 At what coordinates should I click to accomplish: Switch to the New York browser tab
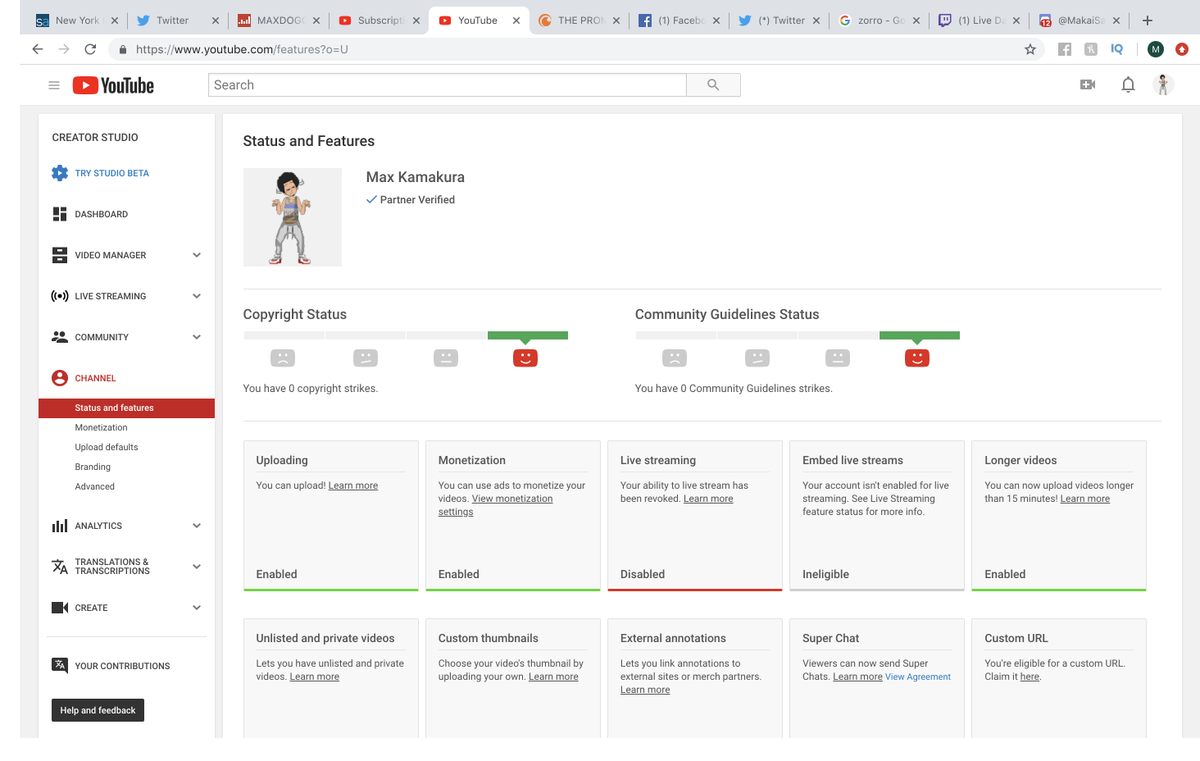76,20
